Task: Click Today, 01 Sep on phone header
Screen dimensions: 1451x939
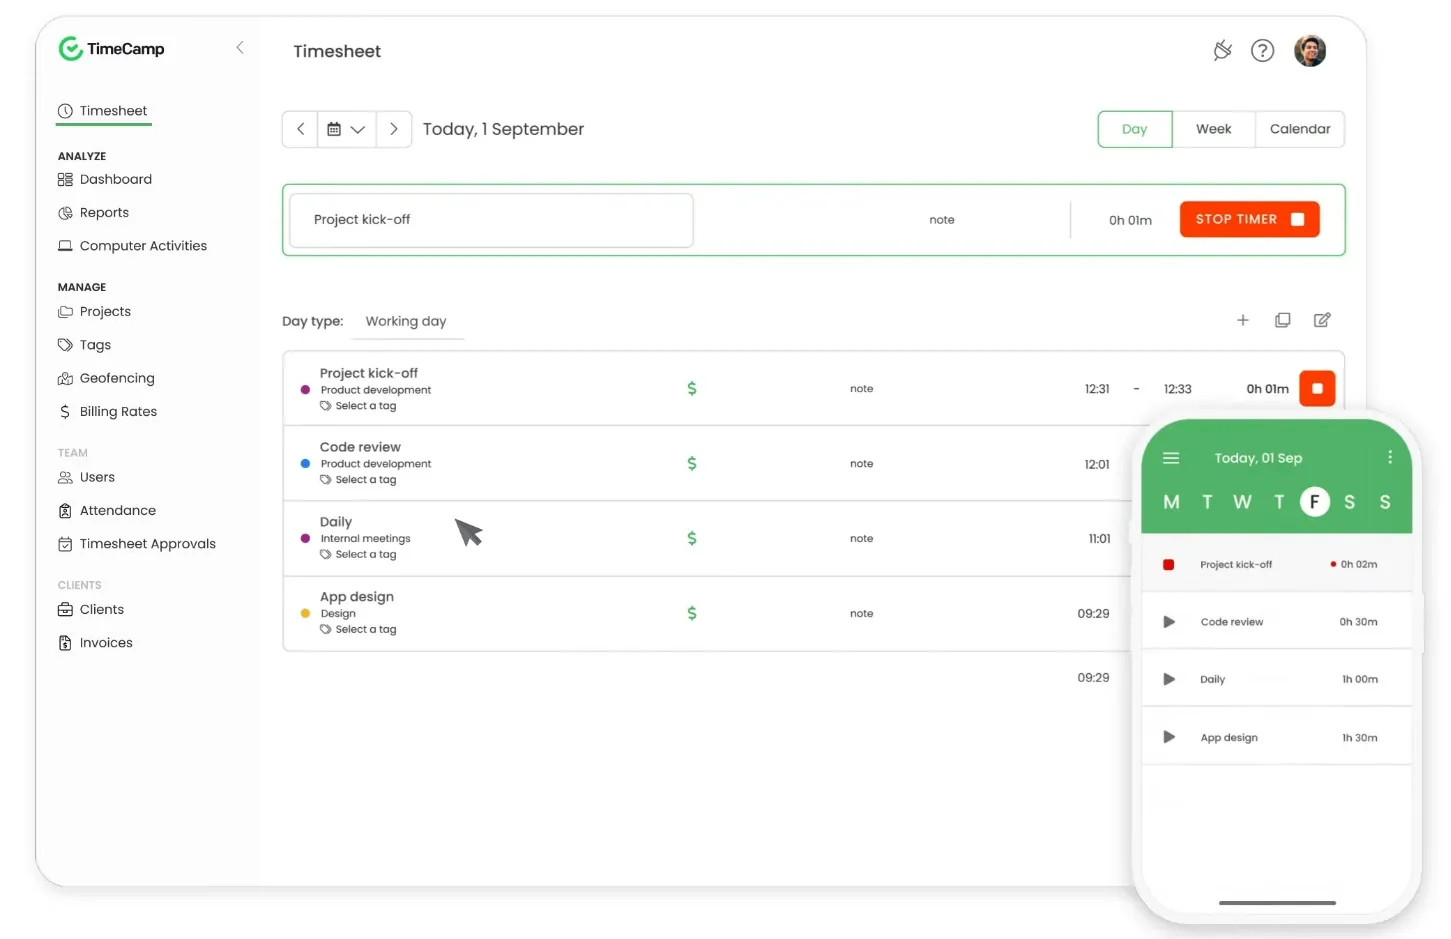Action: coord(1258,458)
